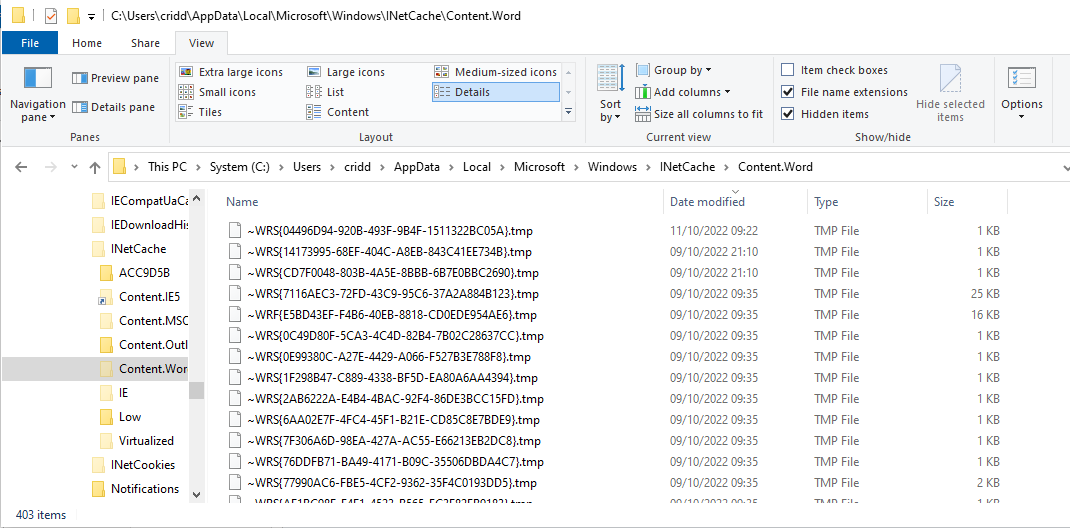The image size is (1070, 528).
Task: Go back with the back arrow
Action: (21, 167)
